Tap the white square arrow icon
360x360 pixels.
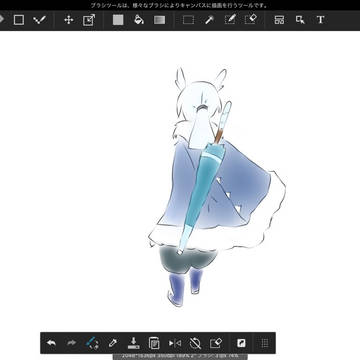[241, 343]
